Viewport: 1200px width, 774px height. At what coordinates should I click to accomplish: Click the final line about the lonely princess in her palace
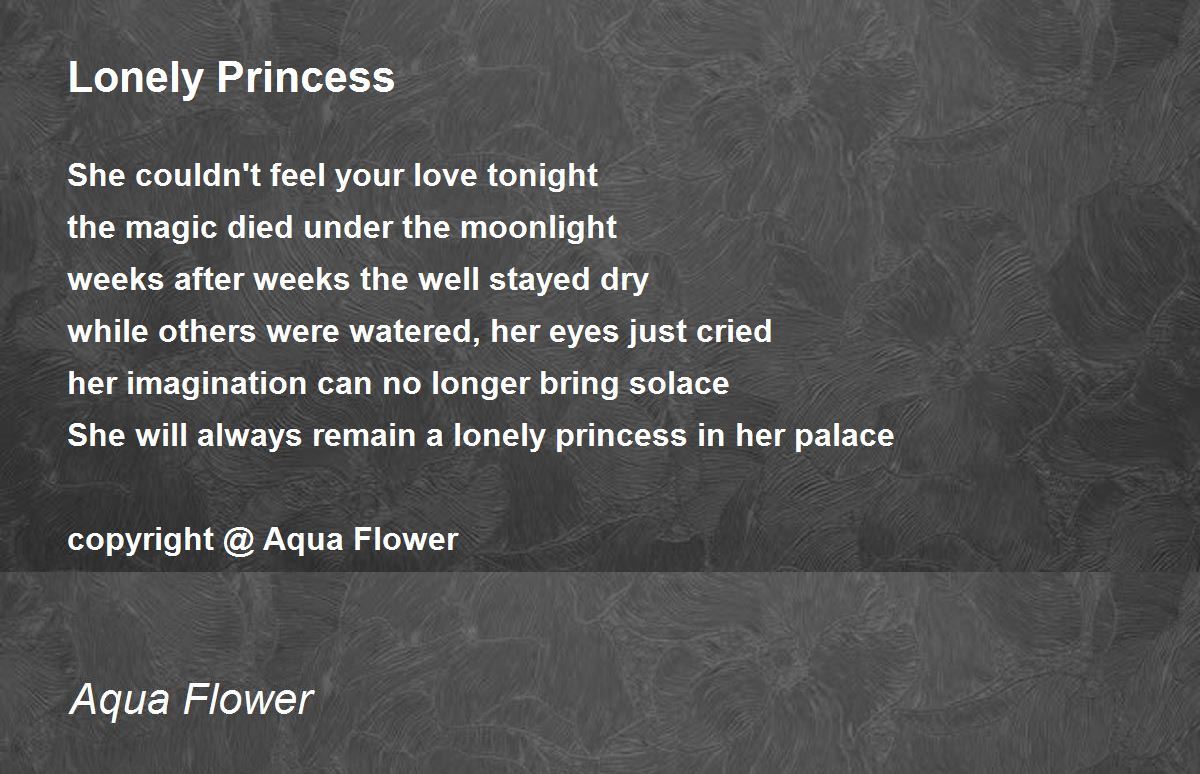[x=481, y=436]
